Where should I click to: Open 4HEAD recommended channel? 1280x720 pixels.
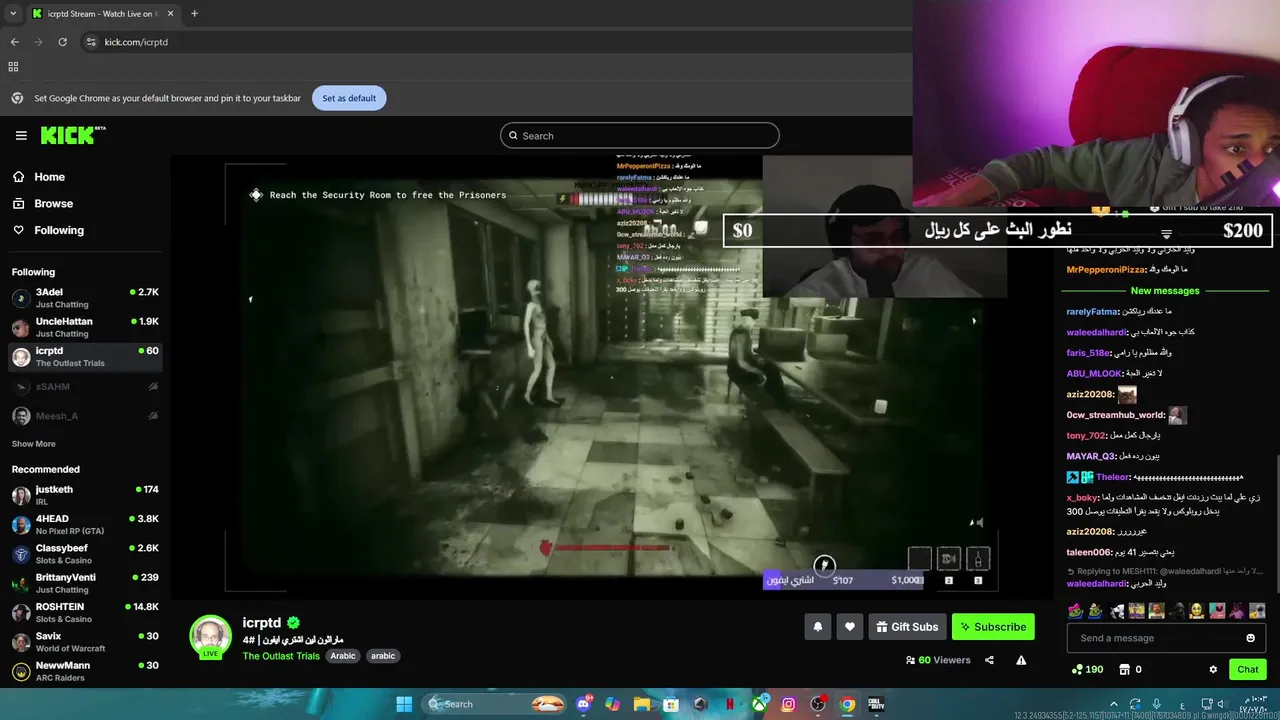(85, 524)
